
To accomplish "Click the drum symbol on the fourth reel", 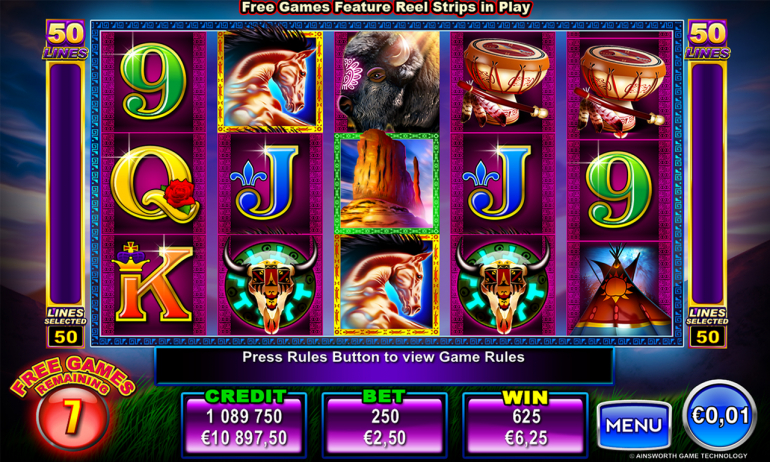I will click(503, 82).
